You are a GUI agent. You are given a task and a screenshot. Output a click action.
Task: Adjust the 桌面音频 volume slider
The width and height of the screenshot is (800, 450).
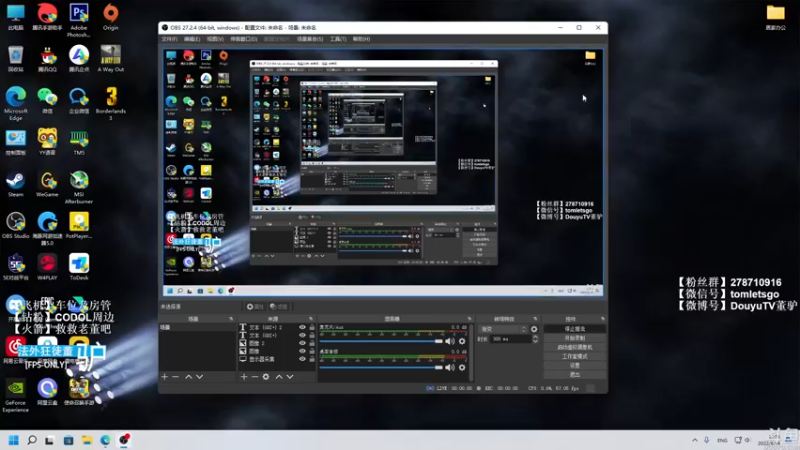point(381,367)
